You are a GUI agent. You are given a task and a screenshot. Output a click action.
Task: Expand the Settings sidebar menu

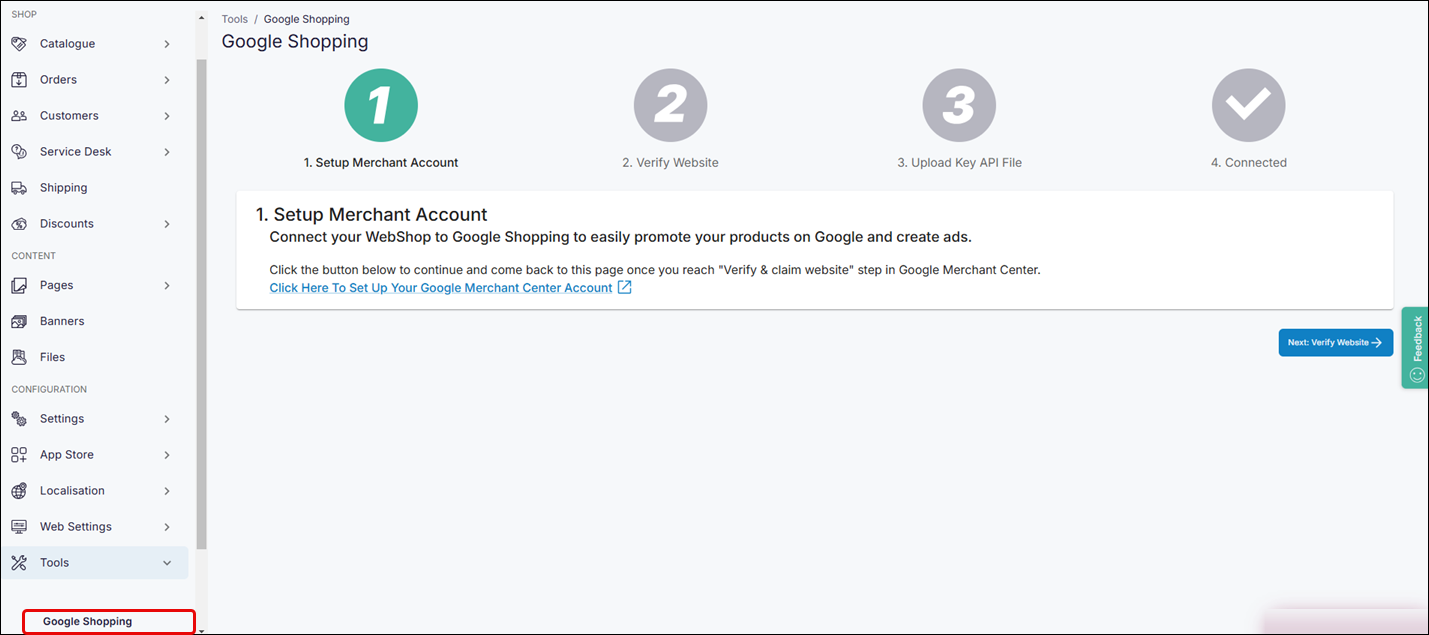[x=168, y=418]
